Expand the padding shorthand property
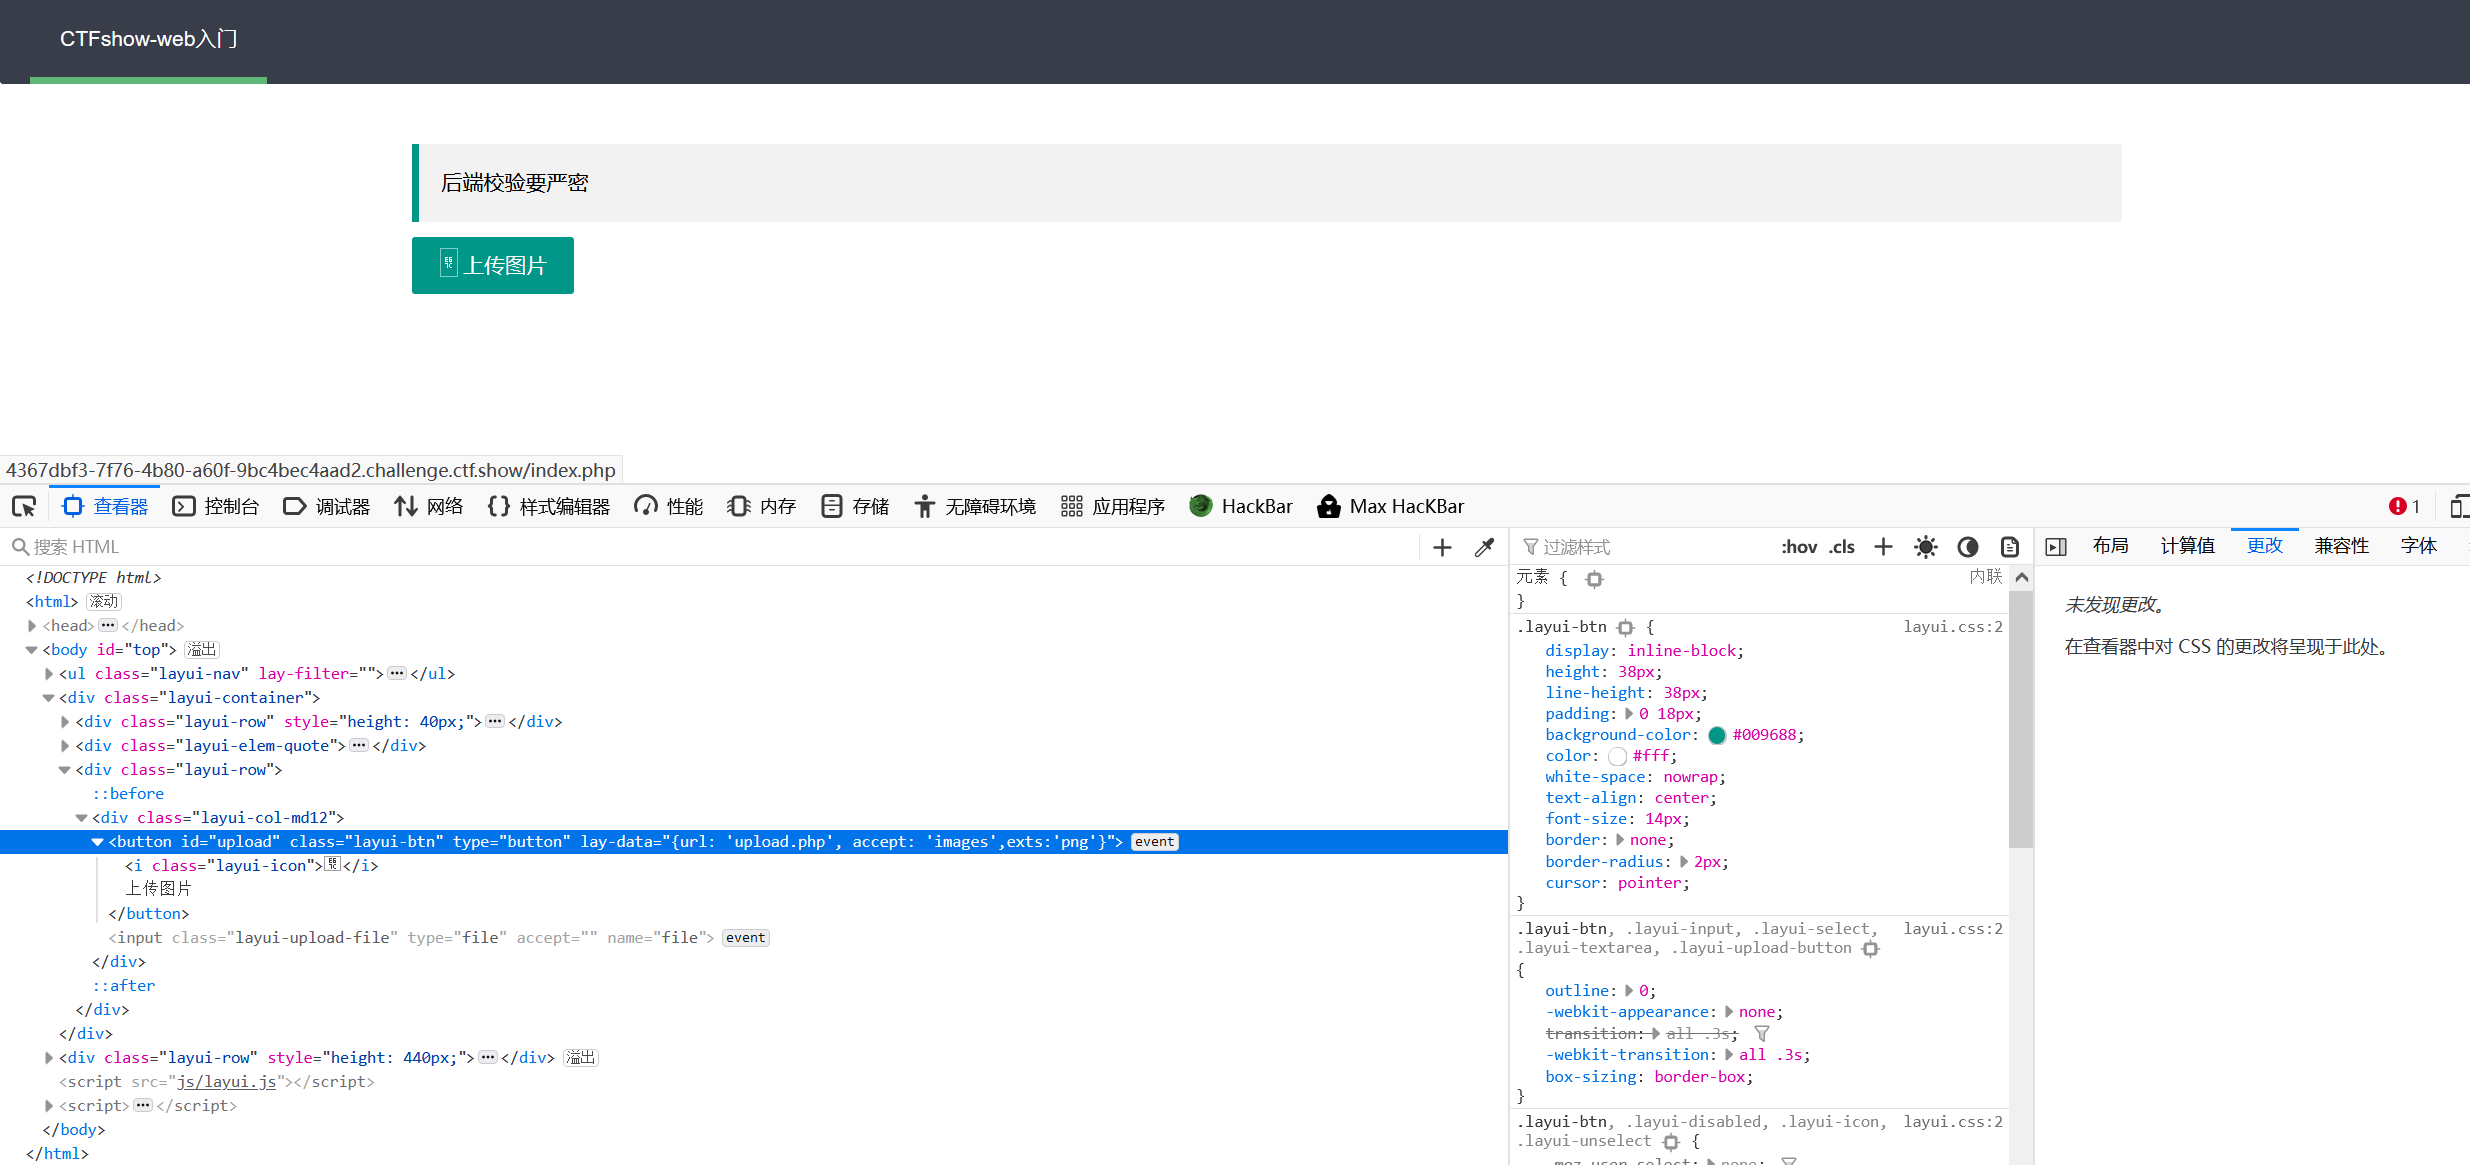Viewport: 2470px width, 1165px height. tap(1629, 714)
